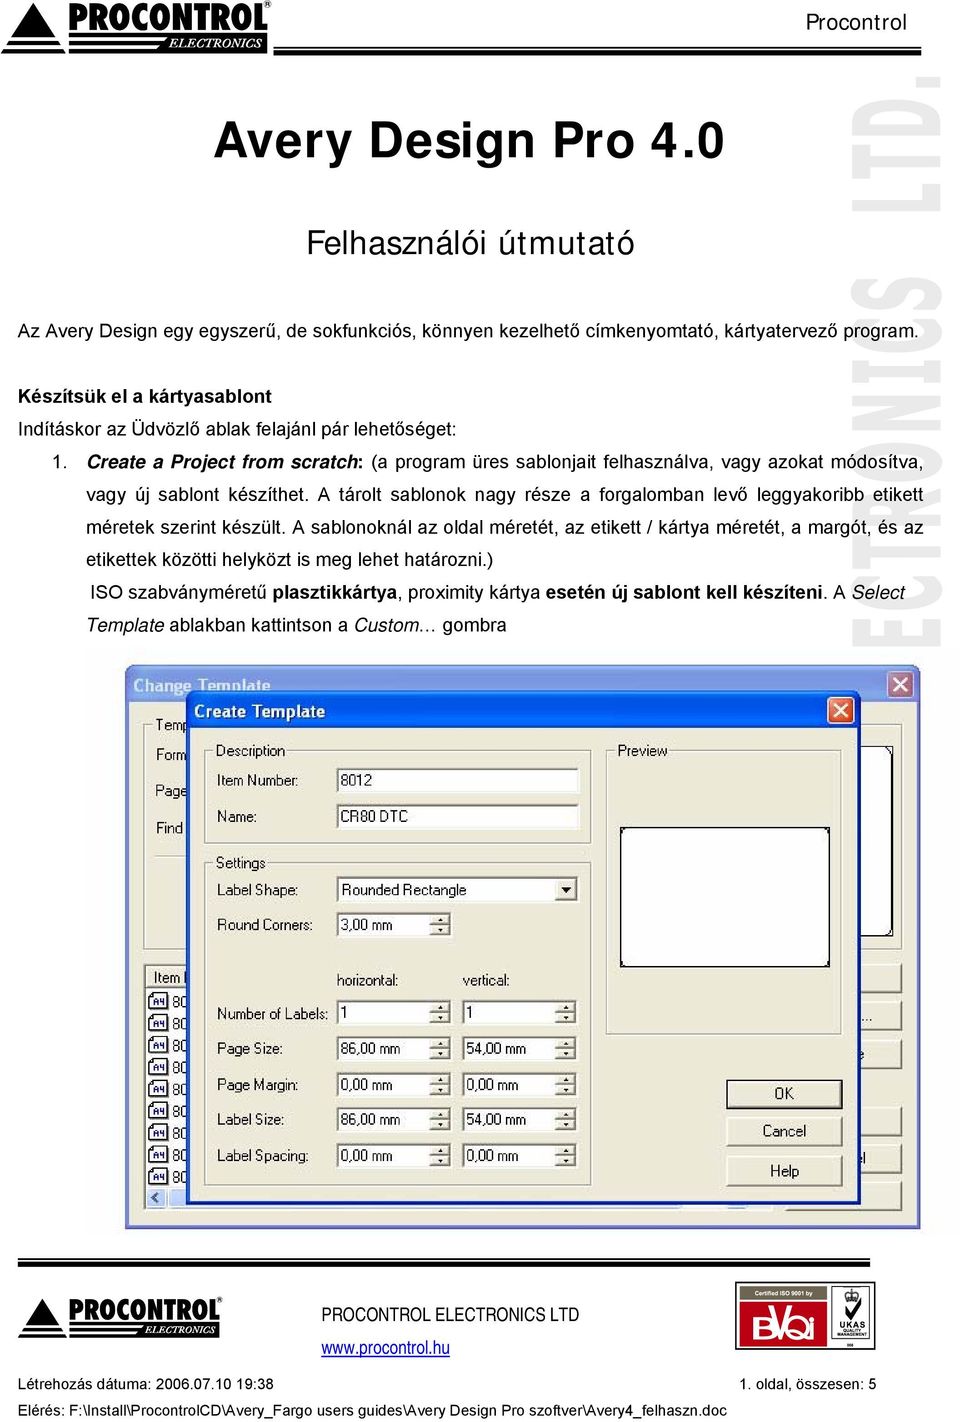Click horizontal Page Size 86,00 mm field
The width and height of the screenshot is (960, 1422).
click(x=383, y=1049)
